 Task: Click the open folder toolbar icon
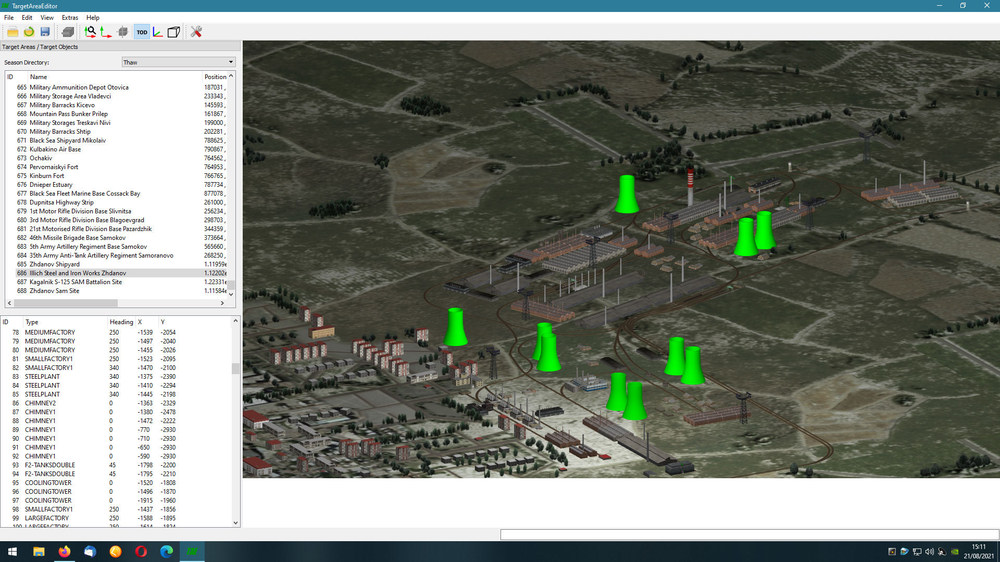(12, 32)
